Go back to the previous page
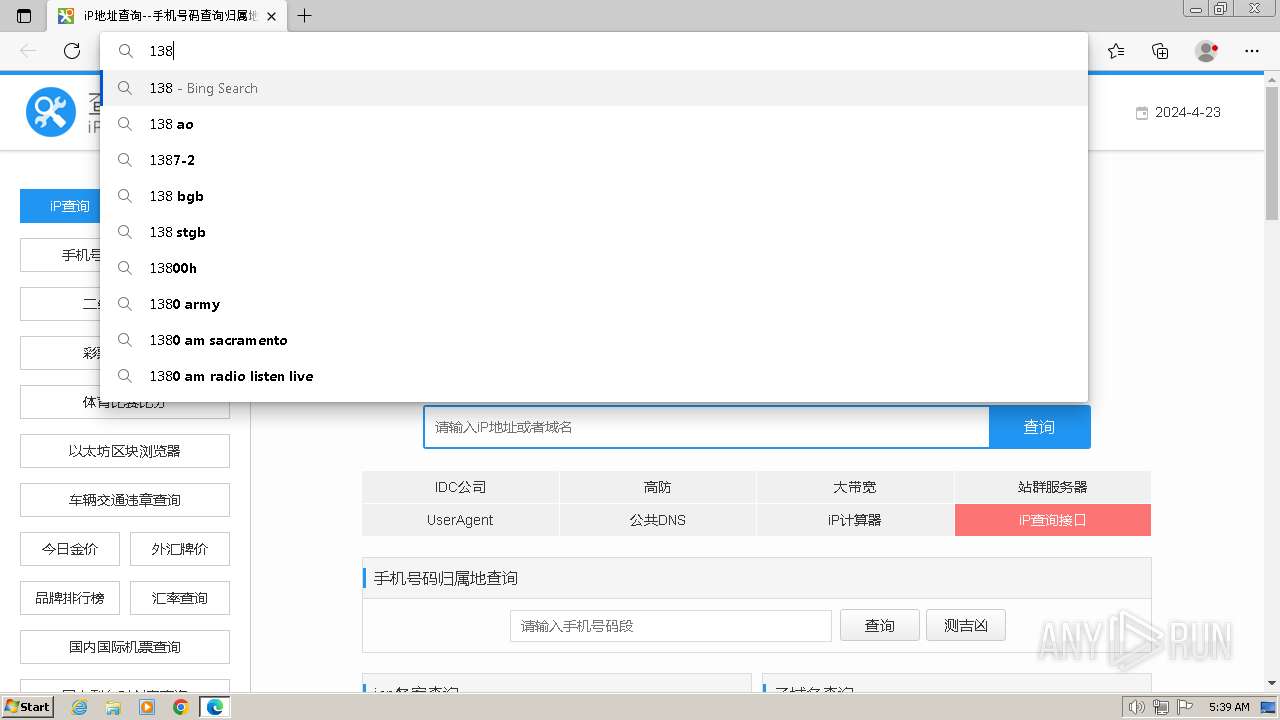 pos(28,51)
